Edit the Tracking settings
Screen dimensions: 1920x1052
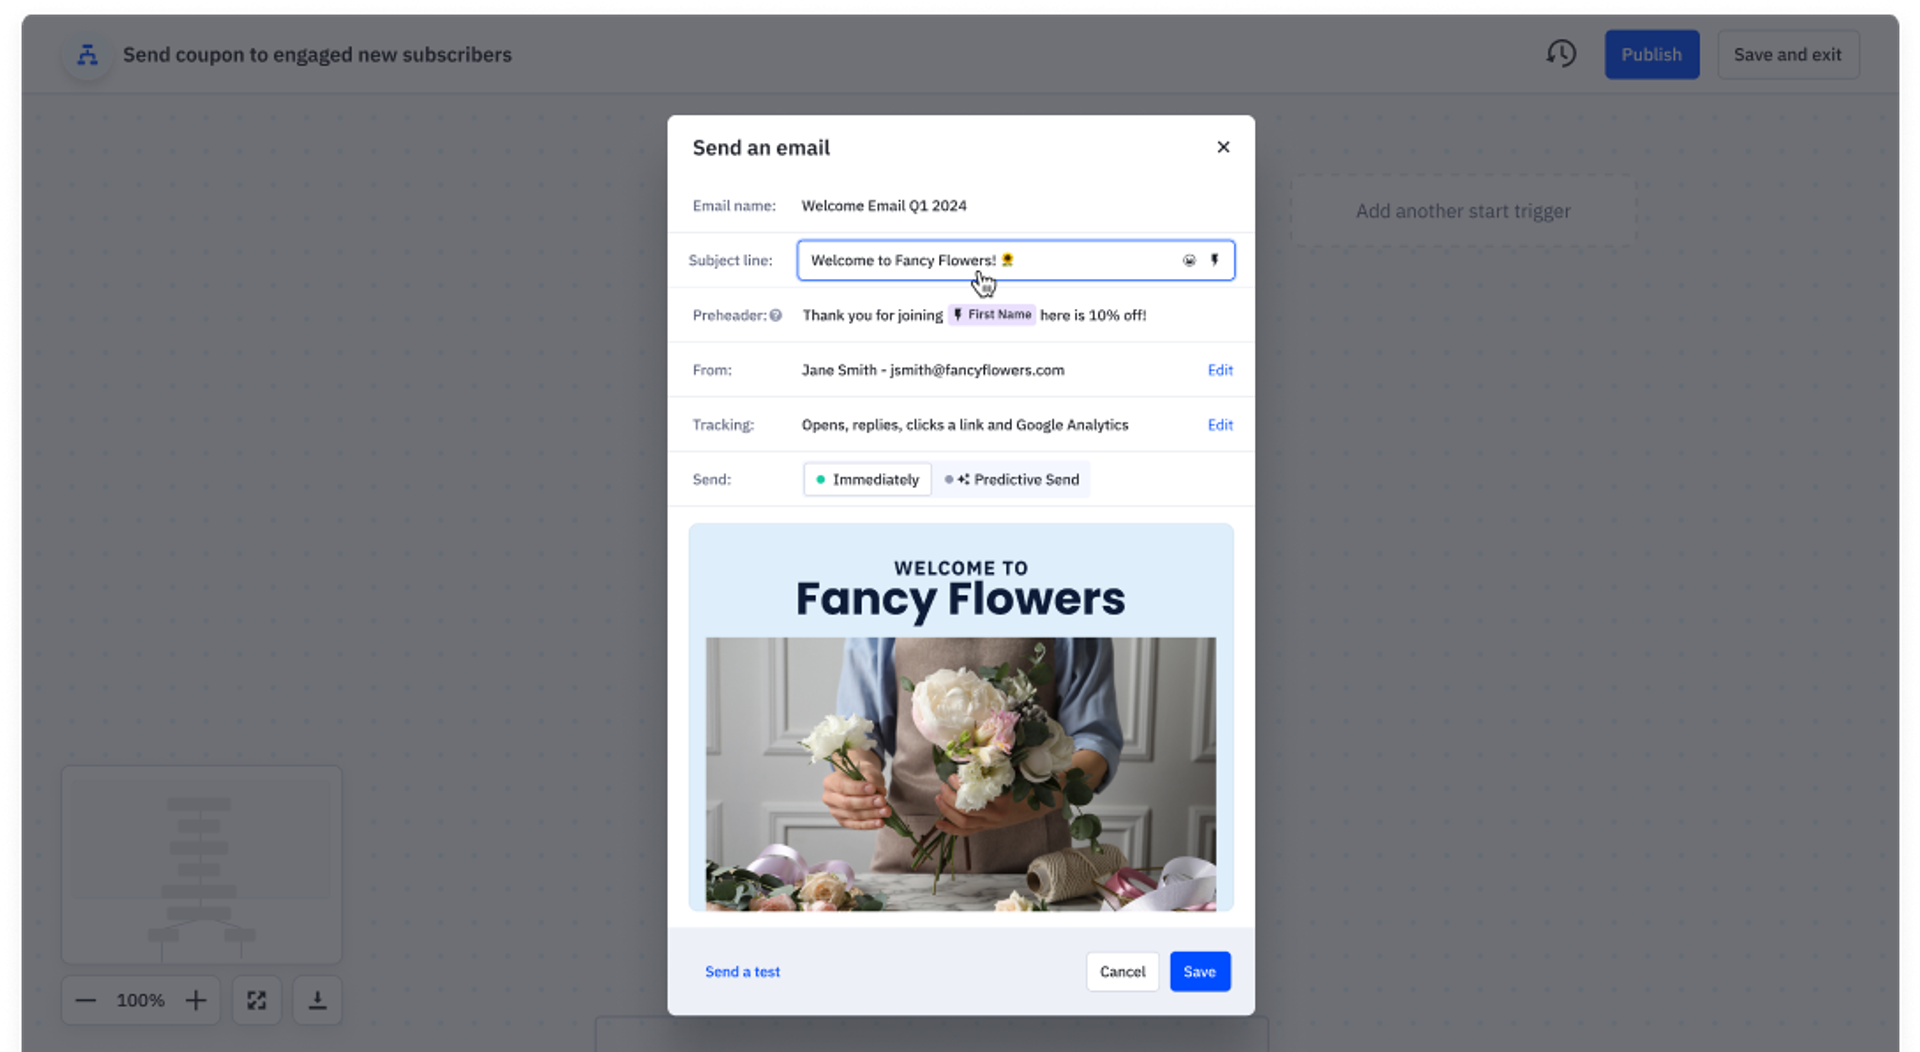coord(1220,425)
